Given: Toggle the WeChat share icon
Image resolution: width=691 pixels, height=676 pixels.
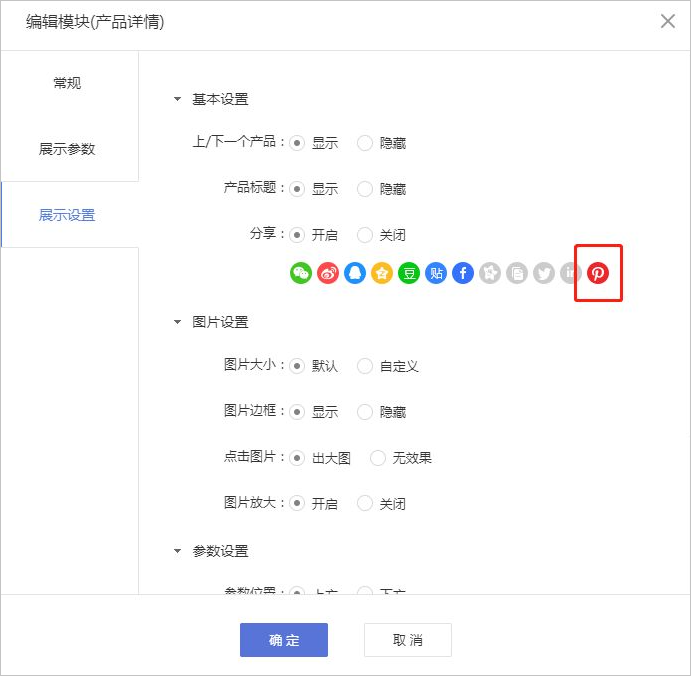Looking at the screenshot, I should pos(301,273).
